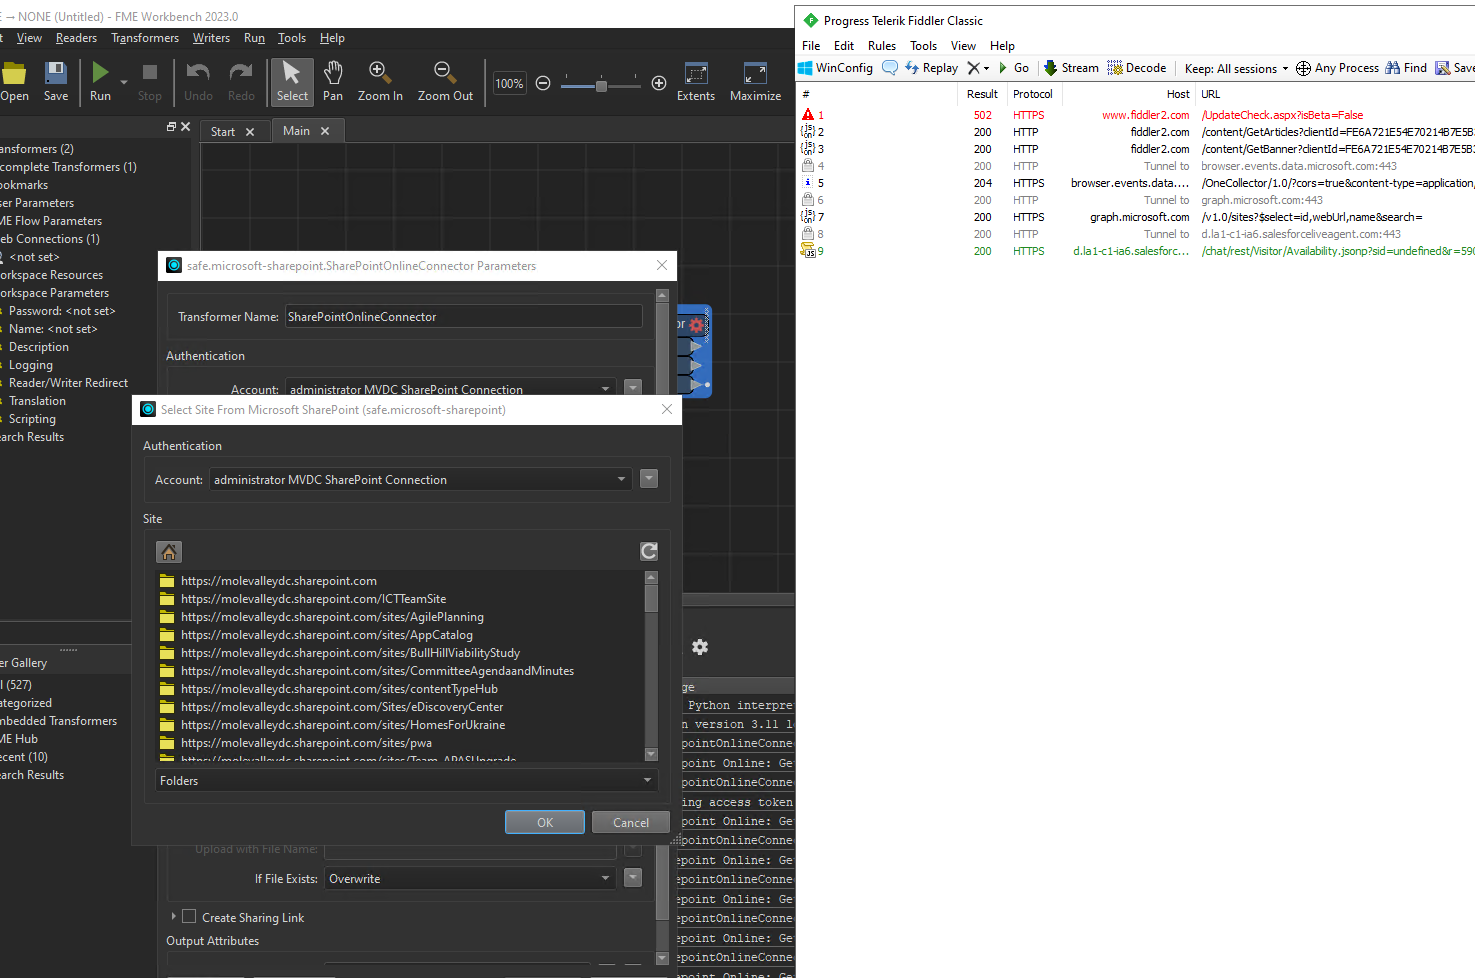Click Any Process target in Fiddler

1337,68
